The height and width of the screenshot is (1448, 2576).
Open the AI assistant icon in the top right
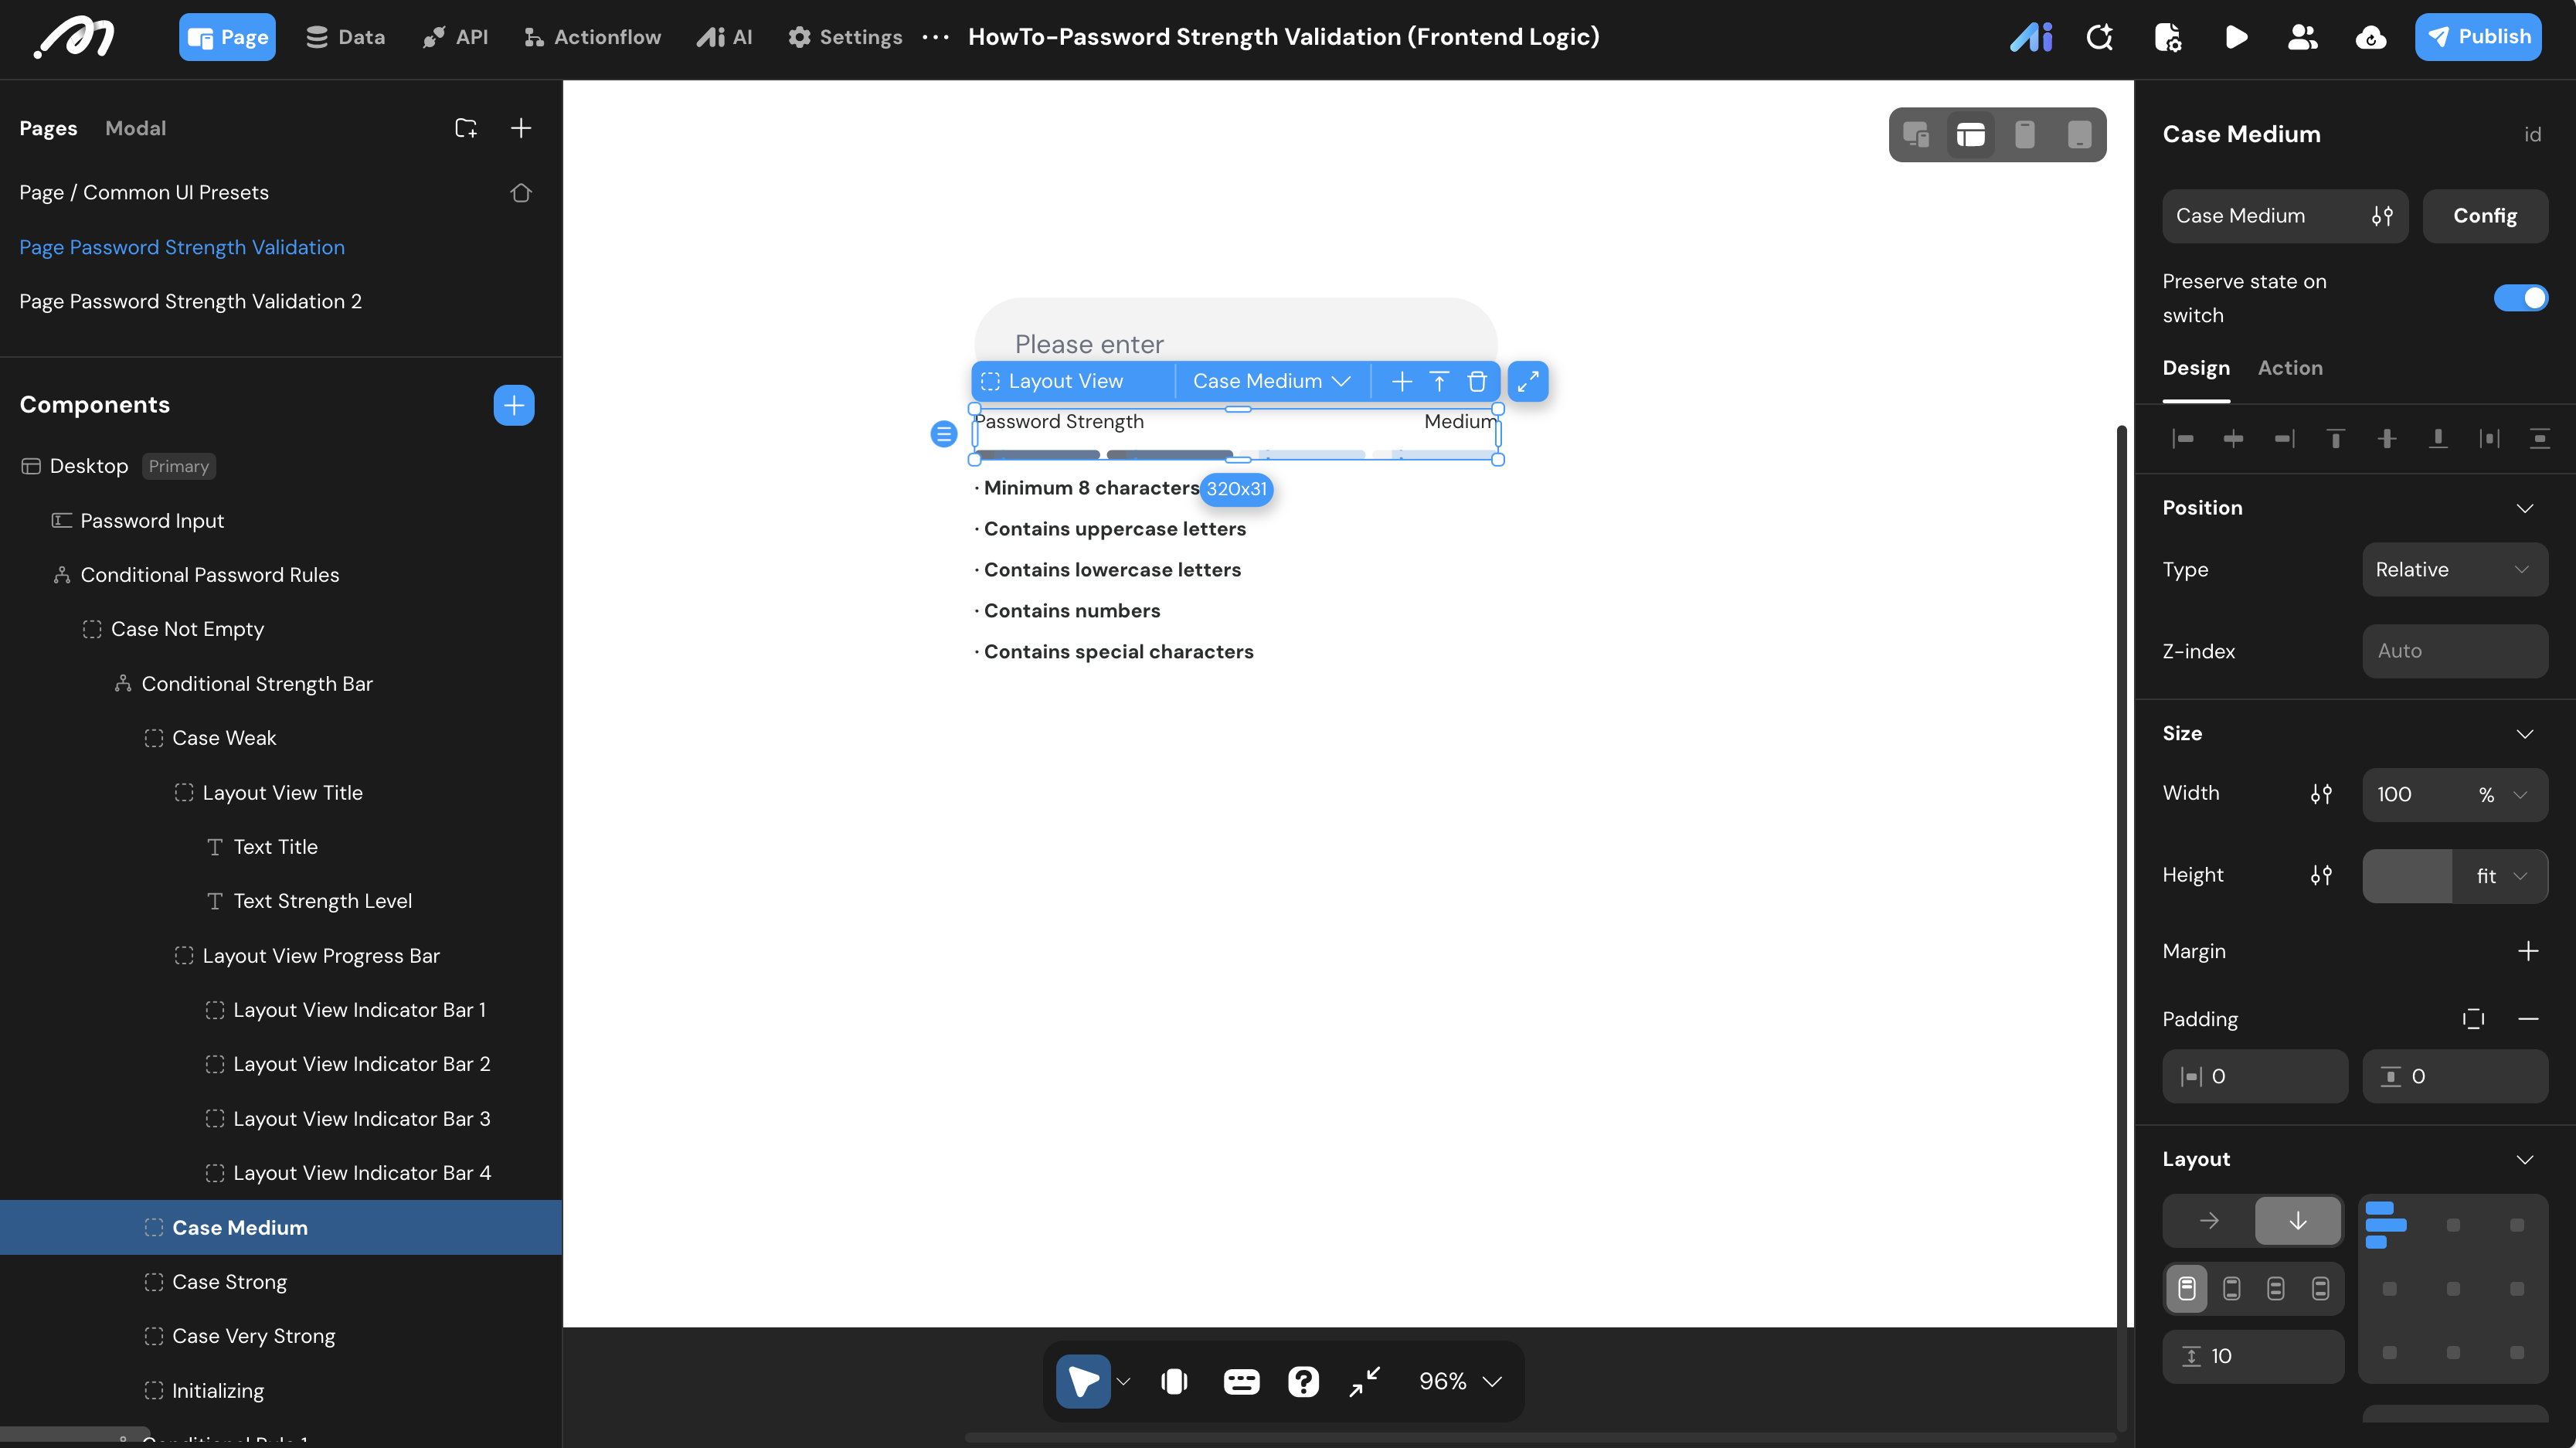pos(2031,37)
